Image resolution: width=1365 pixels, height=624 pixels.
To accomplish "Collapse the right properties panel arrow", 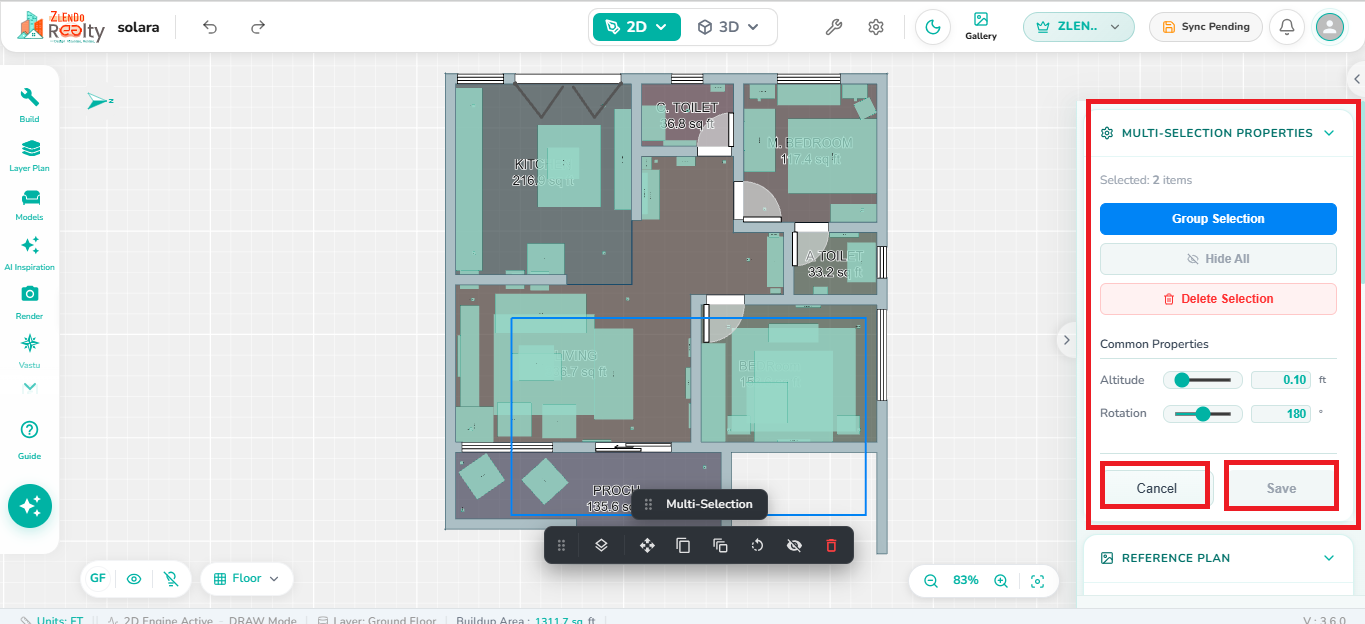I will (1066, 340).
